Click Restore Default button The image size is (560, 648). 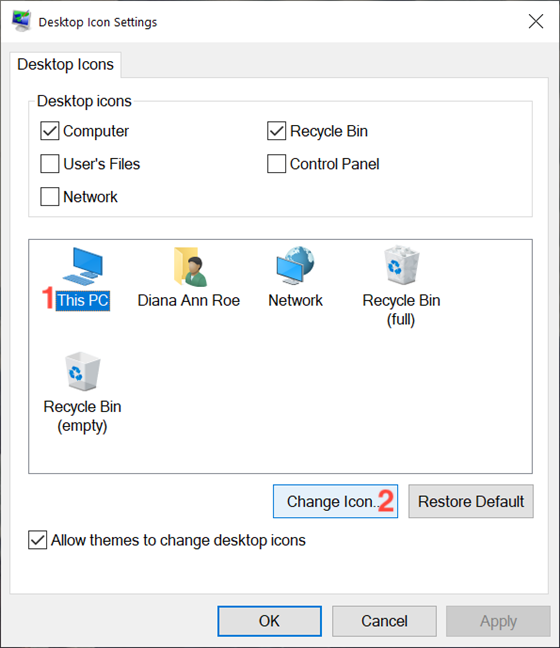pos(471,501)
